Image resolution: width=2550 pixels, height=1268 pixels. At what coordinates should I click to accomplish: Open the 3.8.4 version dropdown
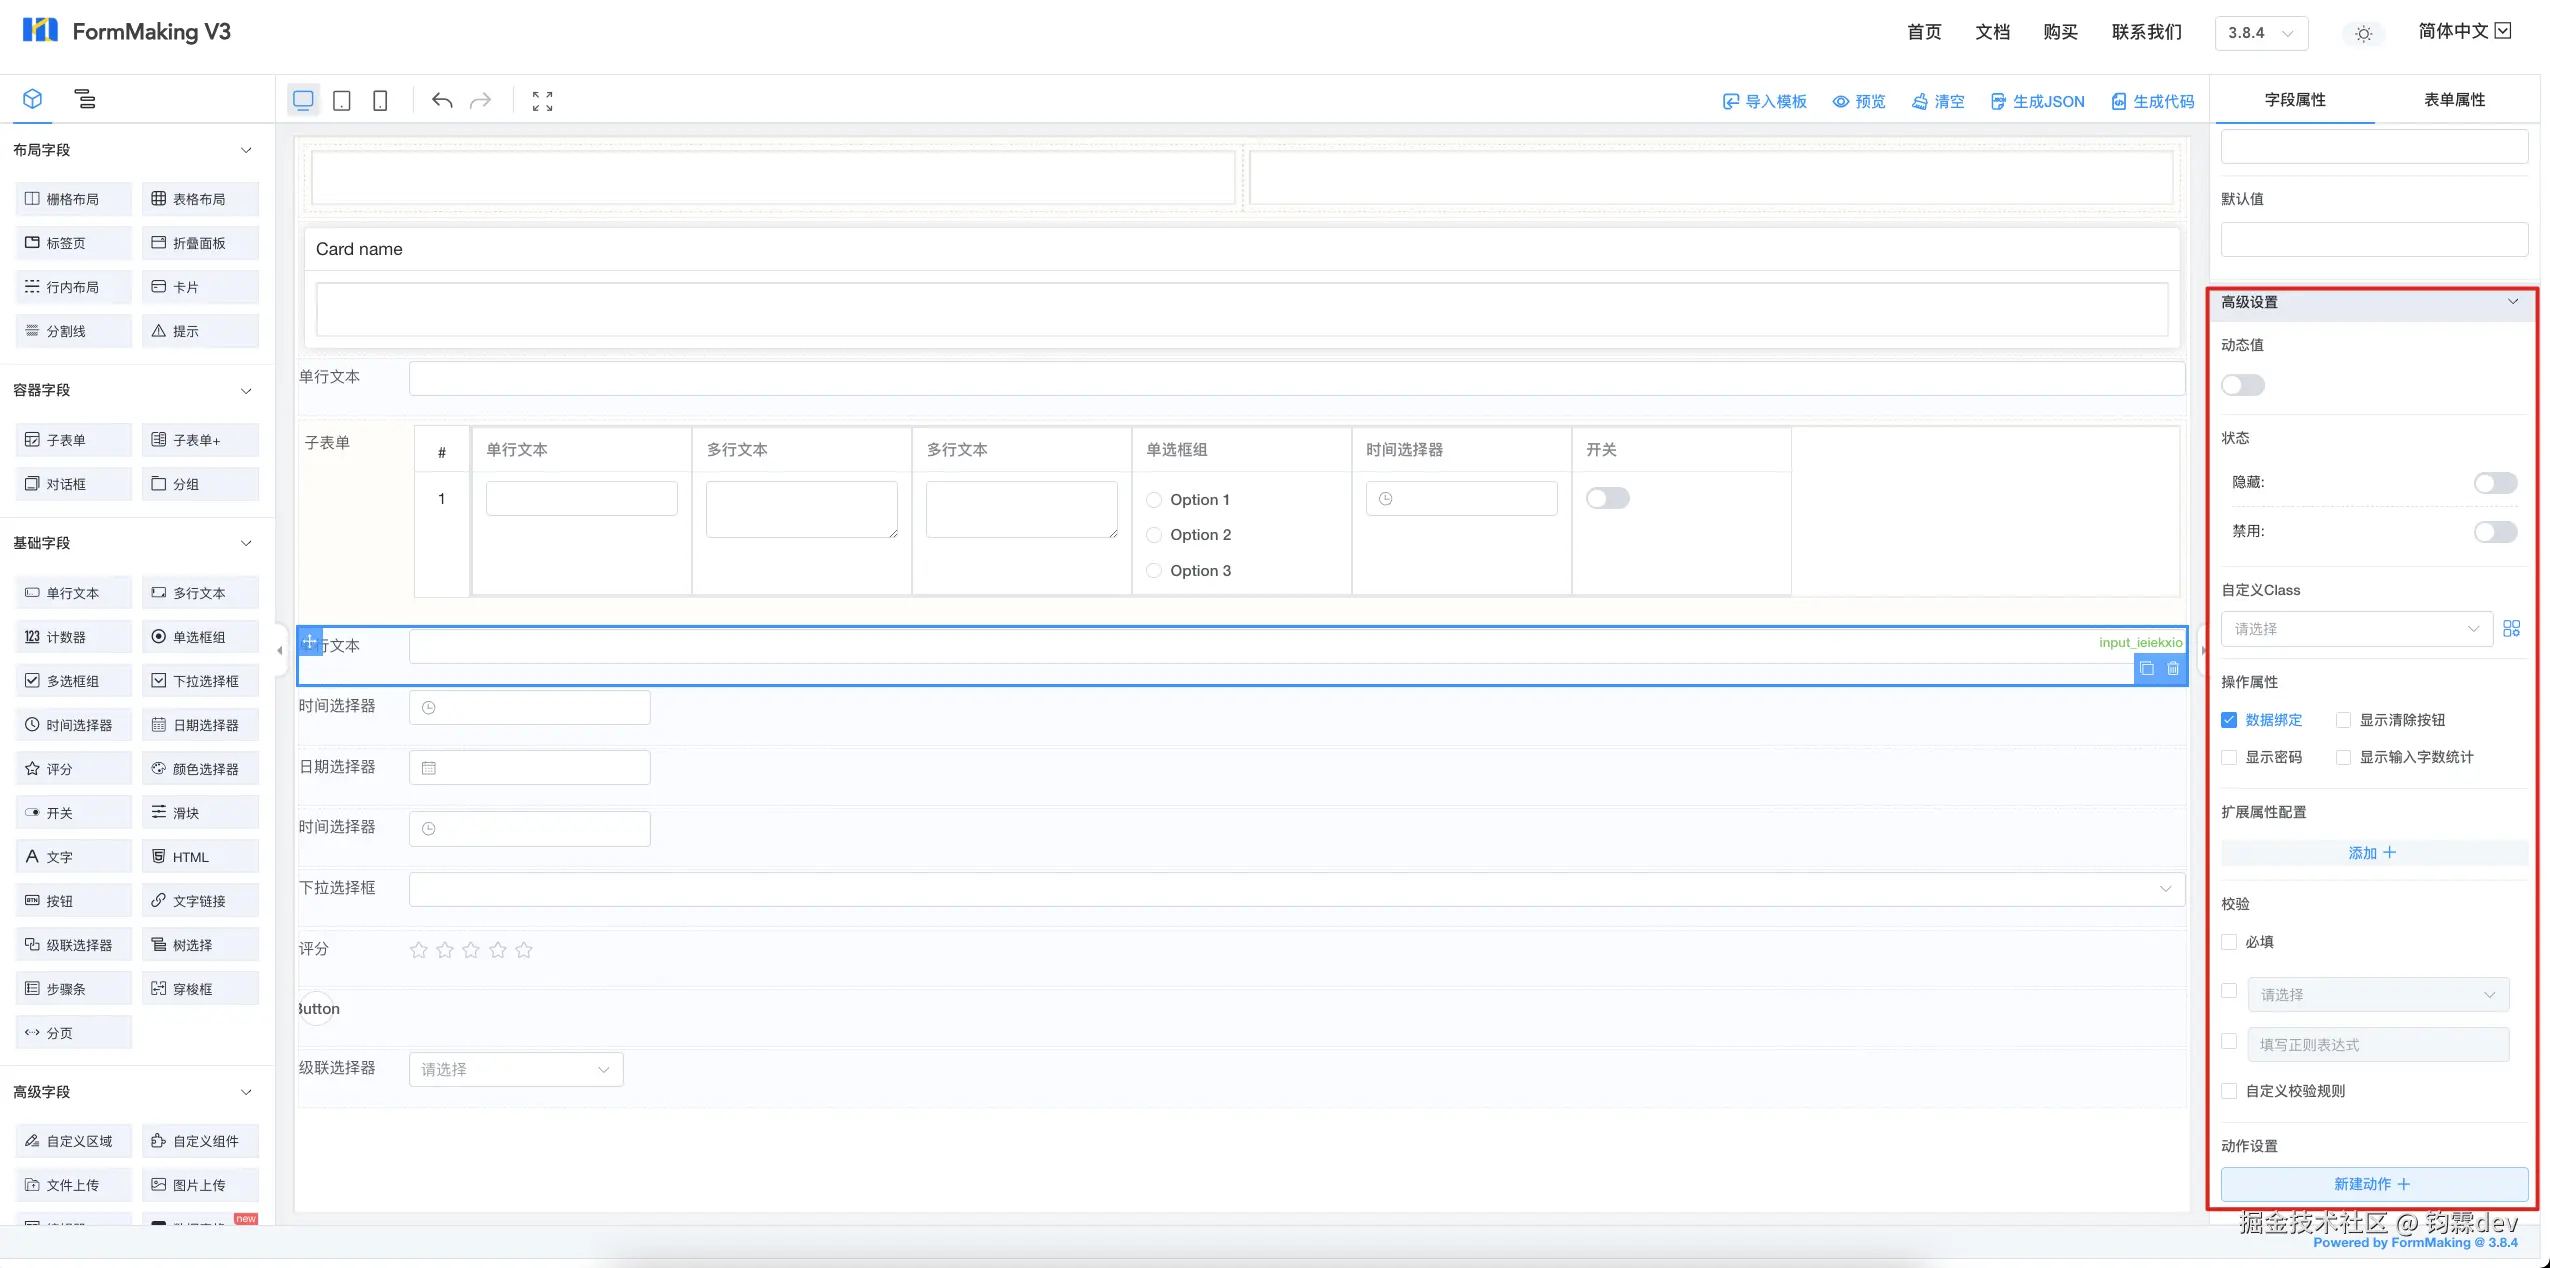pyautogui.click(x=2261, y=33)
